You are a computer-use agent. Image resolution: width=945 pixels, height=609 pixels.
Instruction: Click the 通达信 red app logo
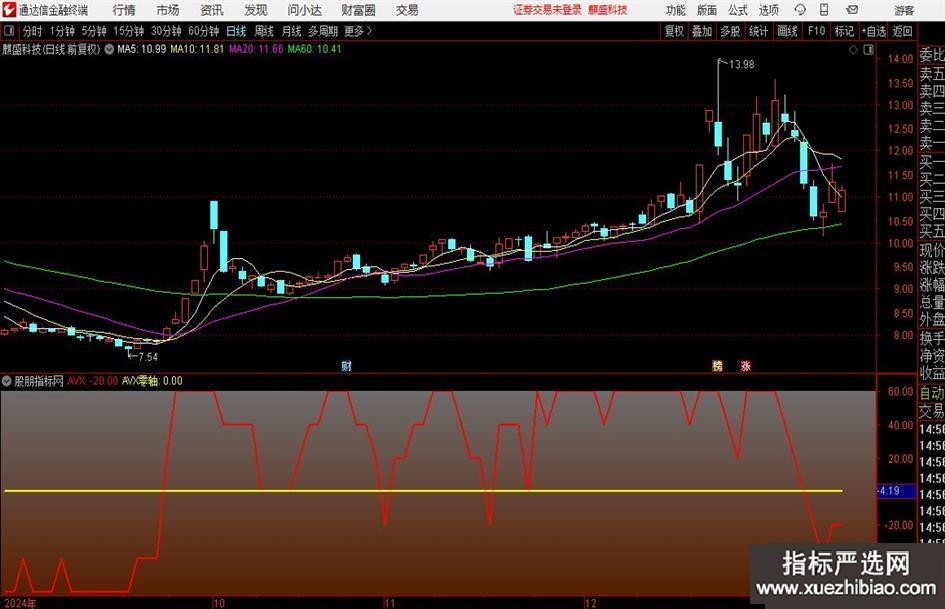point(9,10)
